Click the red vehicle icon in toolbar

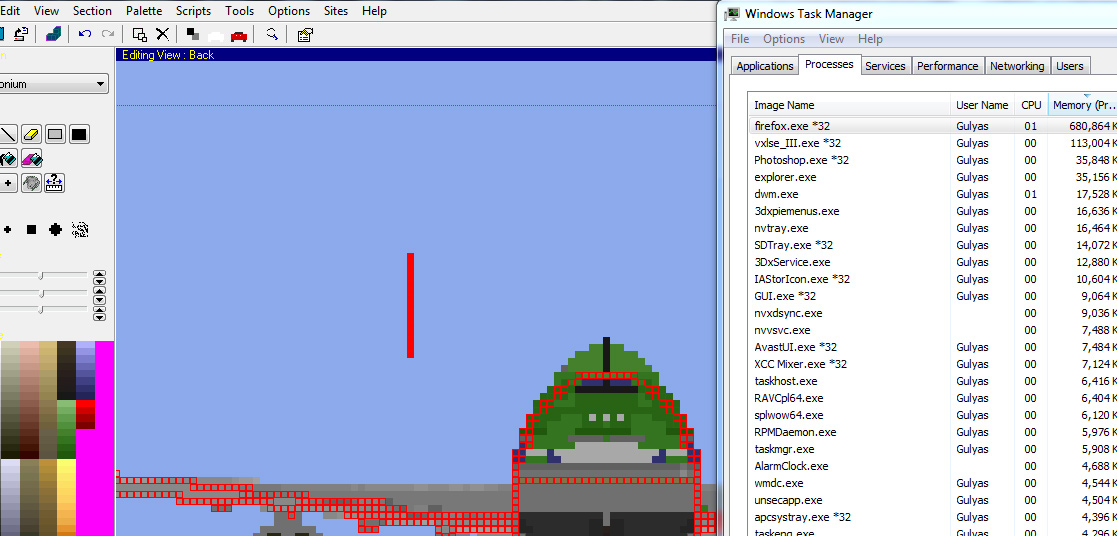click(x=239, y=35)
